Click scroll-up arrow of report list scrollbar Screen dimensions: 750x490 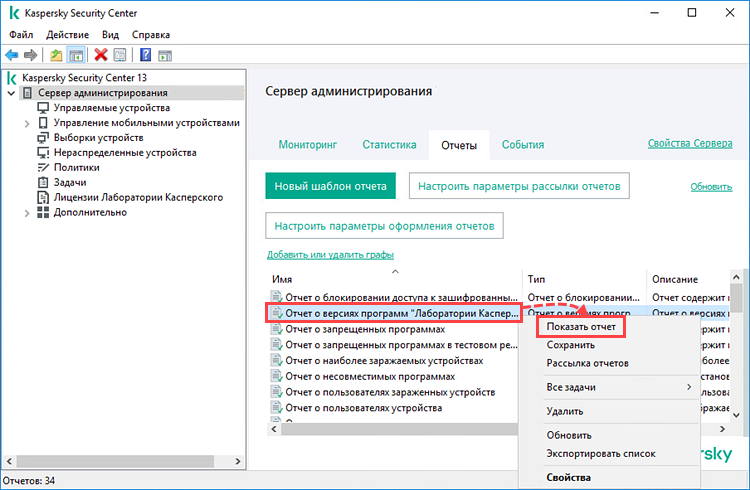point(736,277)
